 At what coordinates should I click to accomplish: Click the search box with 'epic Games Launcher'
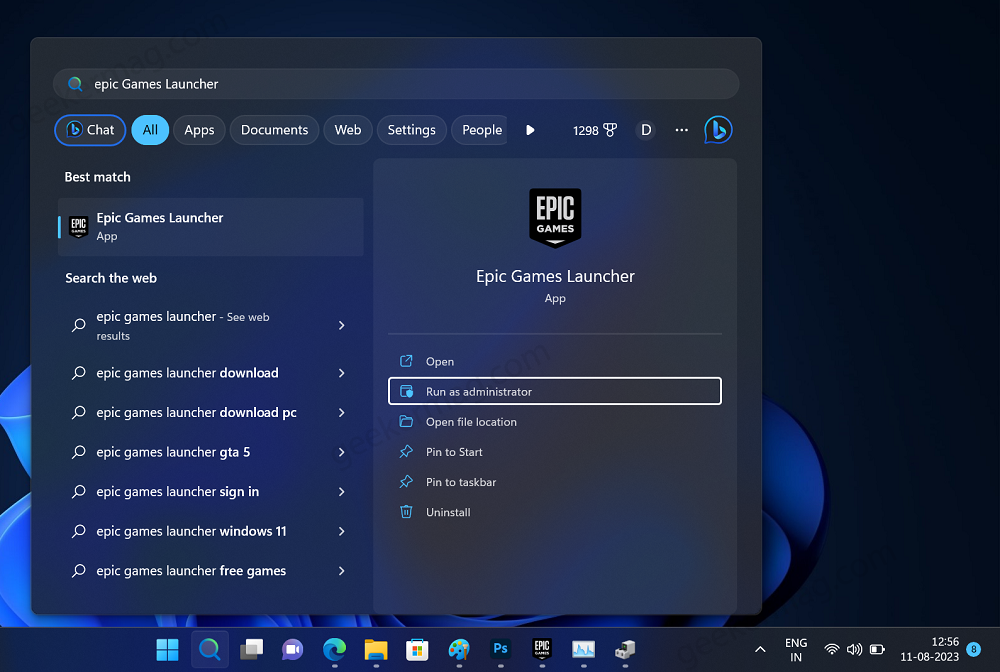point(396,84)
